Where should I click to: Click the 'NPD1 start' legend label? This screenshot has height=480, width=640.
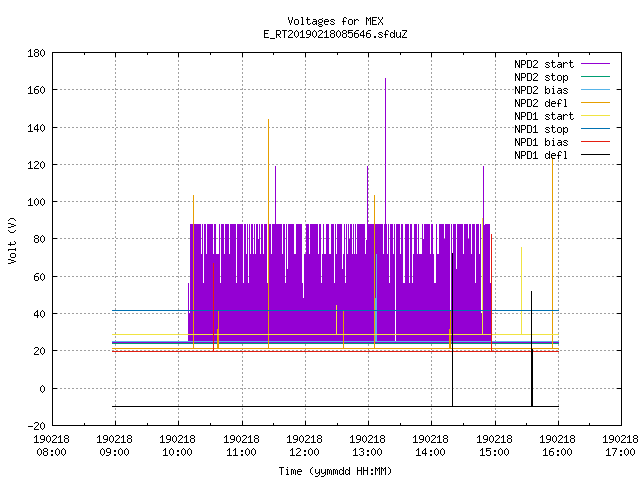point(544,116)
